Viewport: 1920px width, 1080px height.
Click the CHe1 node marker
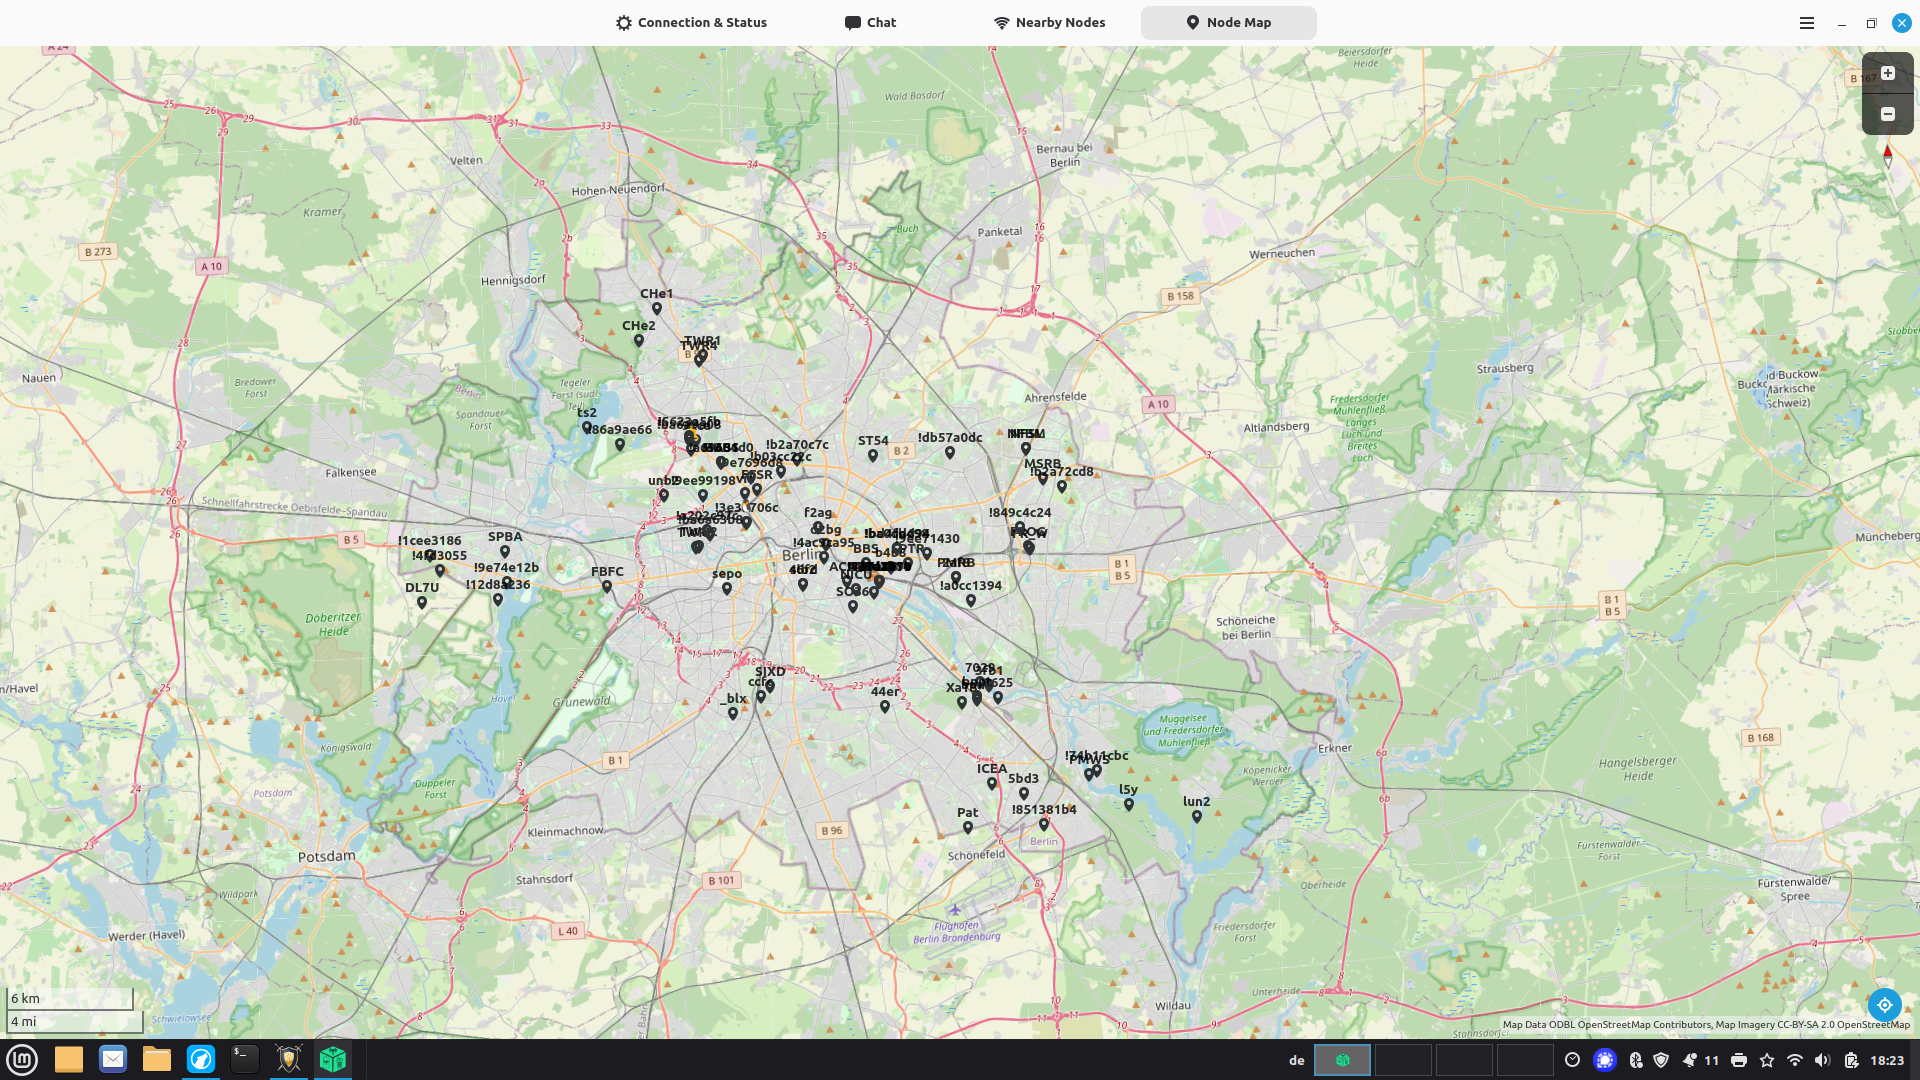pos(657,309)
